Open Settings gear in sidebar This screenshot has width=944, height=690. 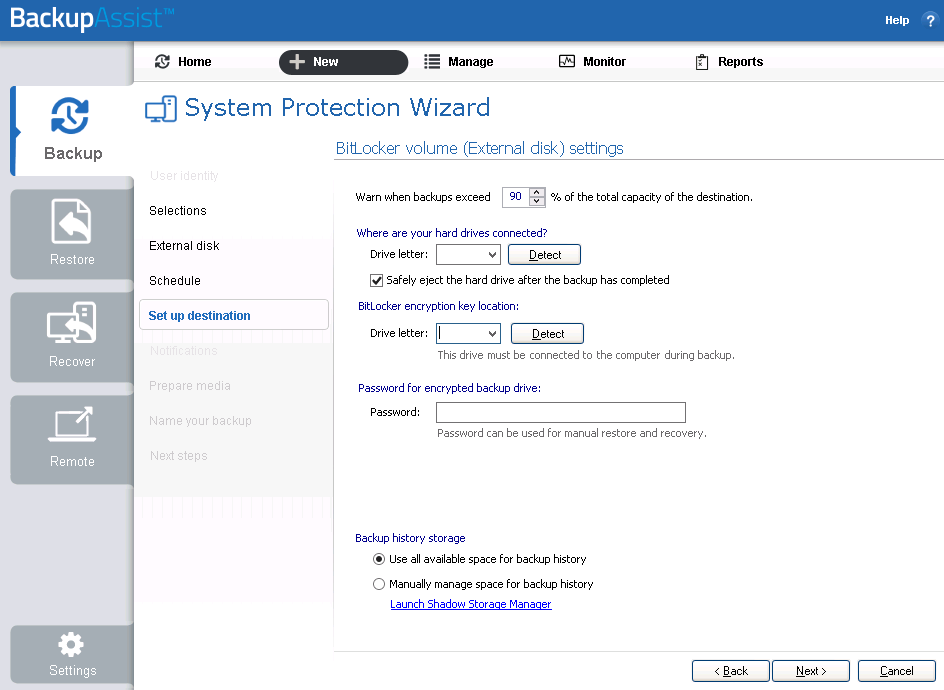pyautogui.click(x=72, y=654)
